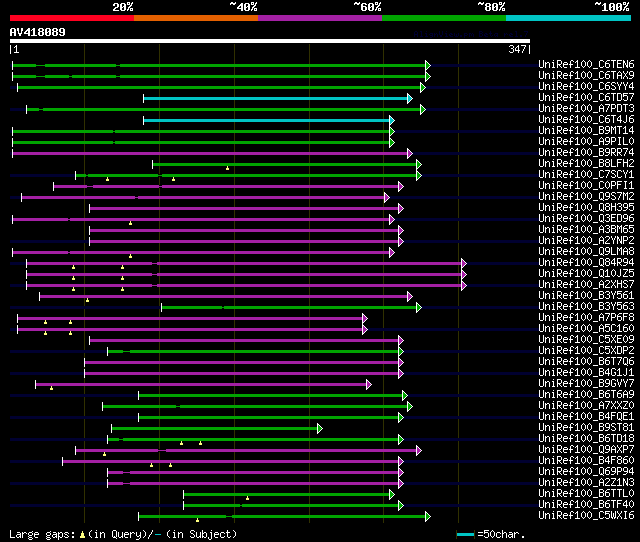Screen dimensions: 640x542
Task: Click the UniRef100_C6TD57 label
Action: pos(586,98)
